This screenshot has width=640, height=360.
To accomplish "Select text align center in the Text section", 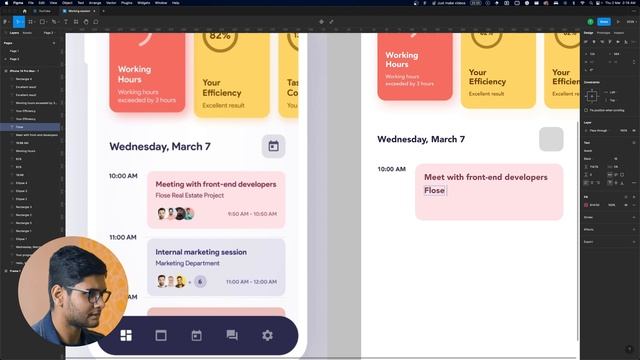I will [592, 182].
